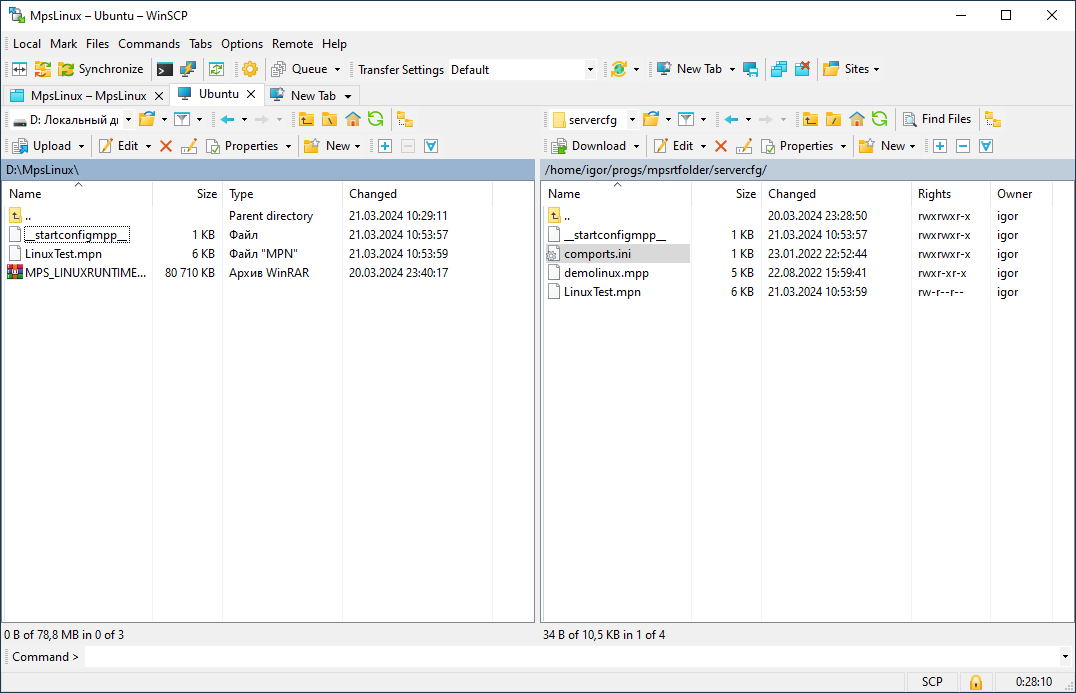
Task: Close the MpsLinux – MpsLinux tab
Action: click(159, 96)
